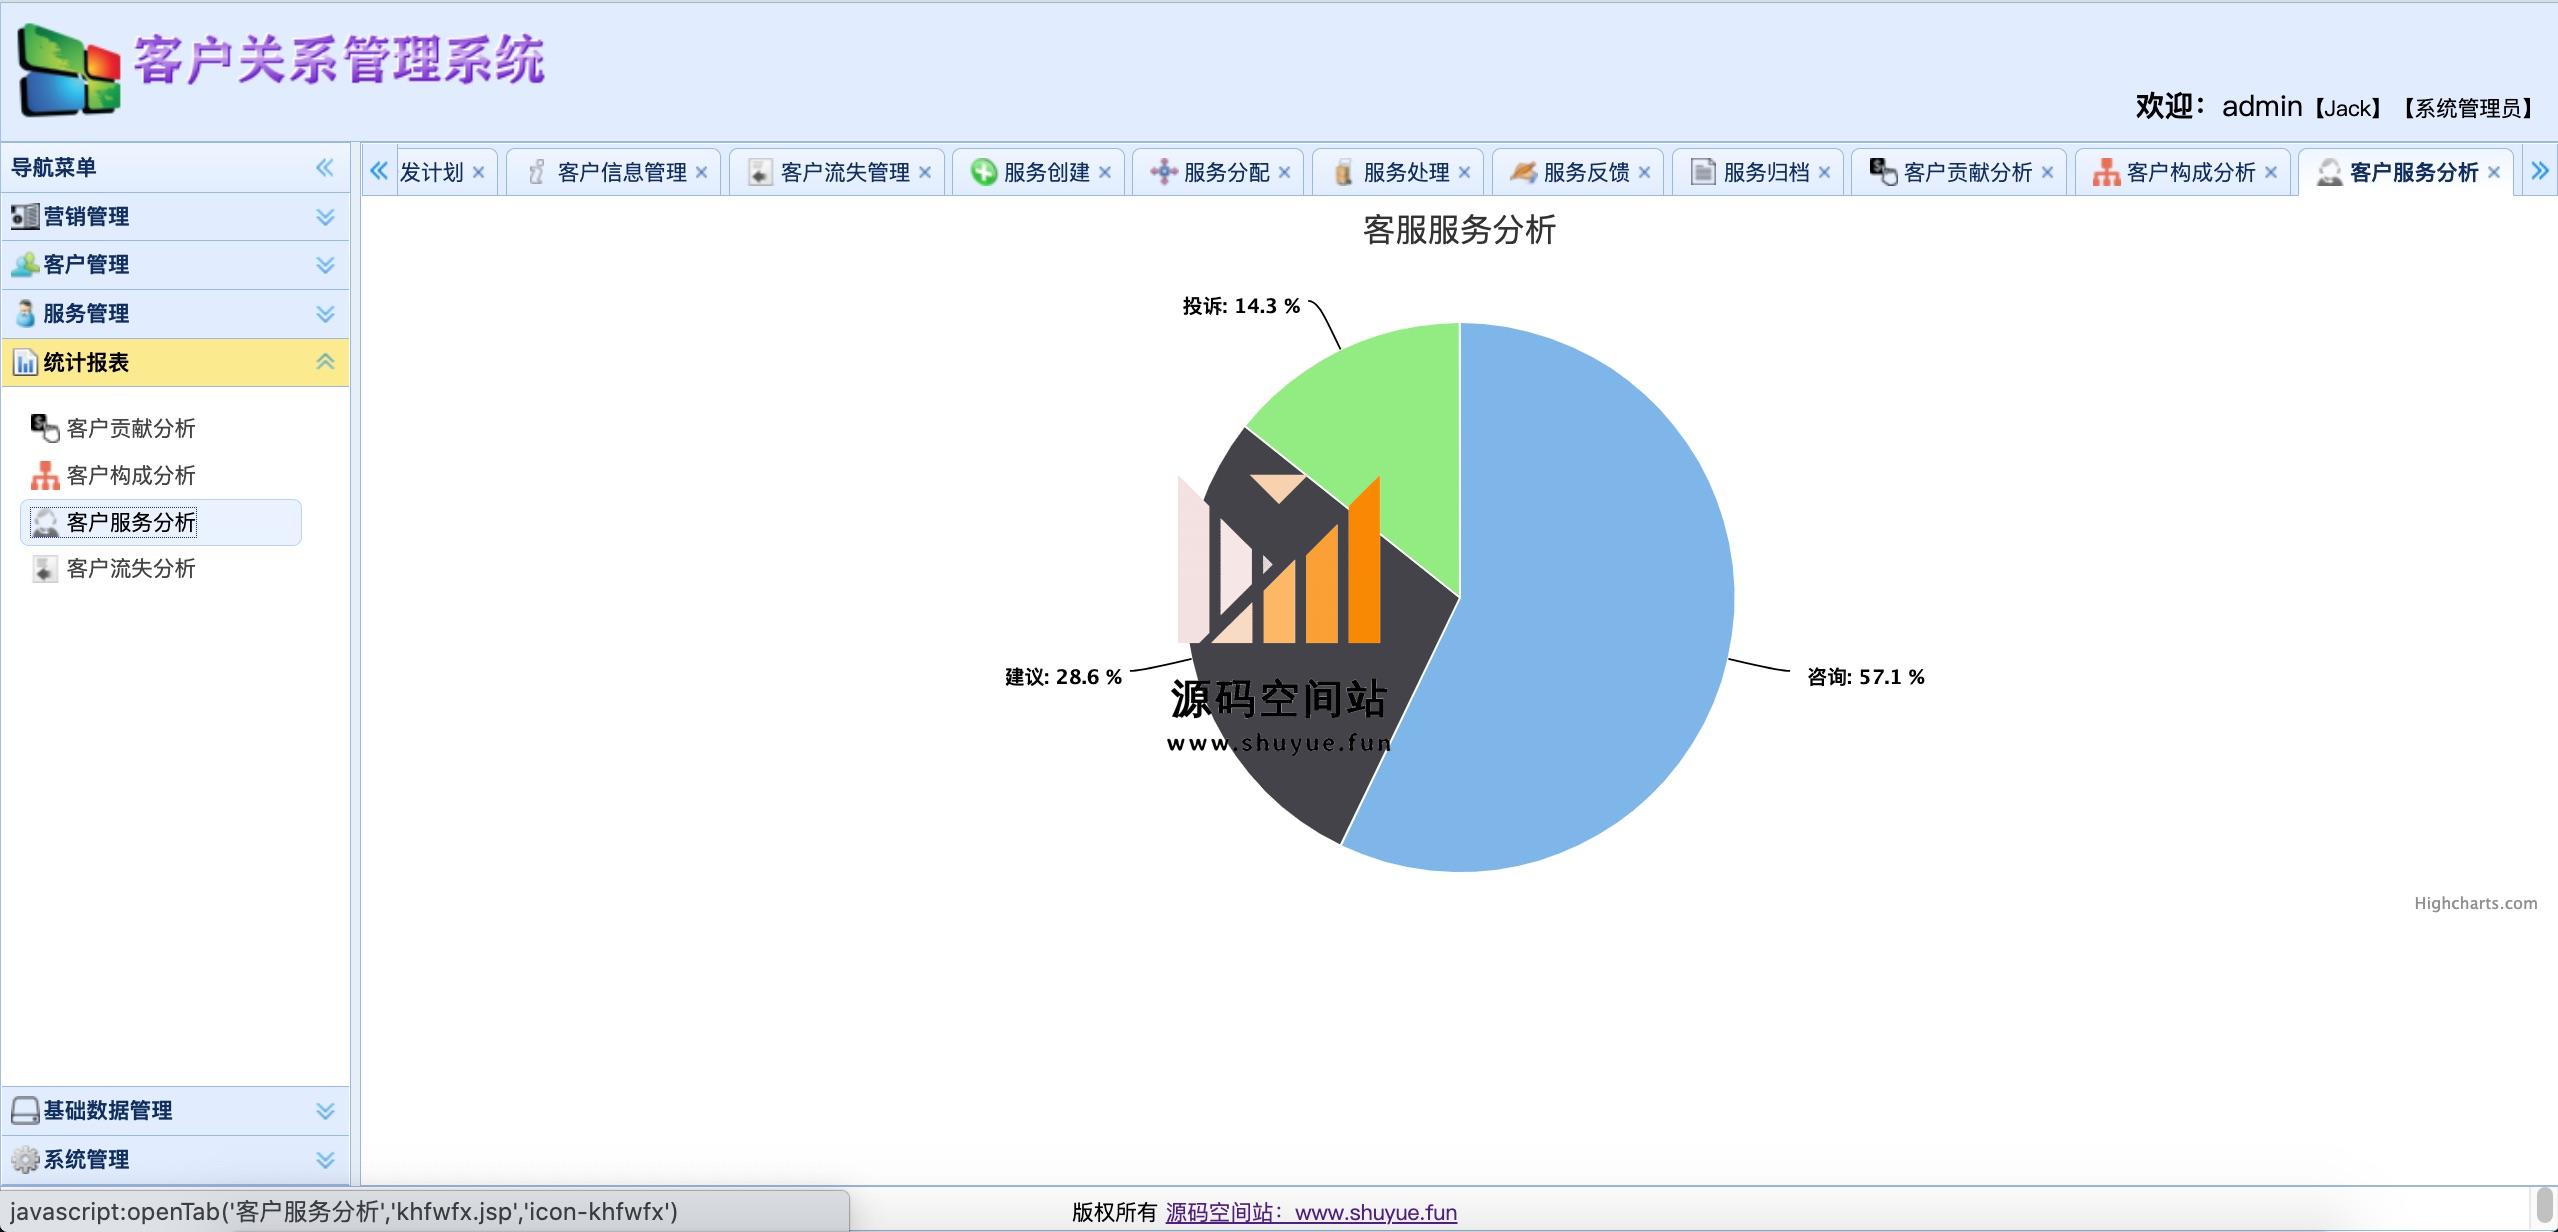Screen dimensions: 2558x1232
Task: Click the 服务分配 tab icon
Action: tap(1164, 172)
